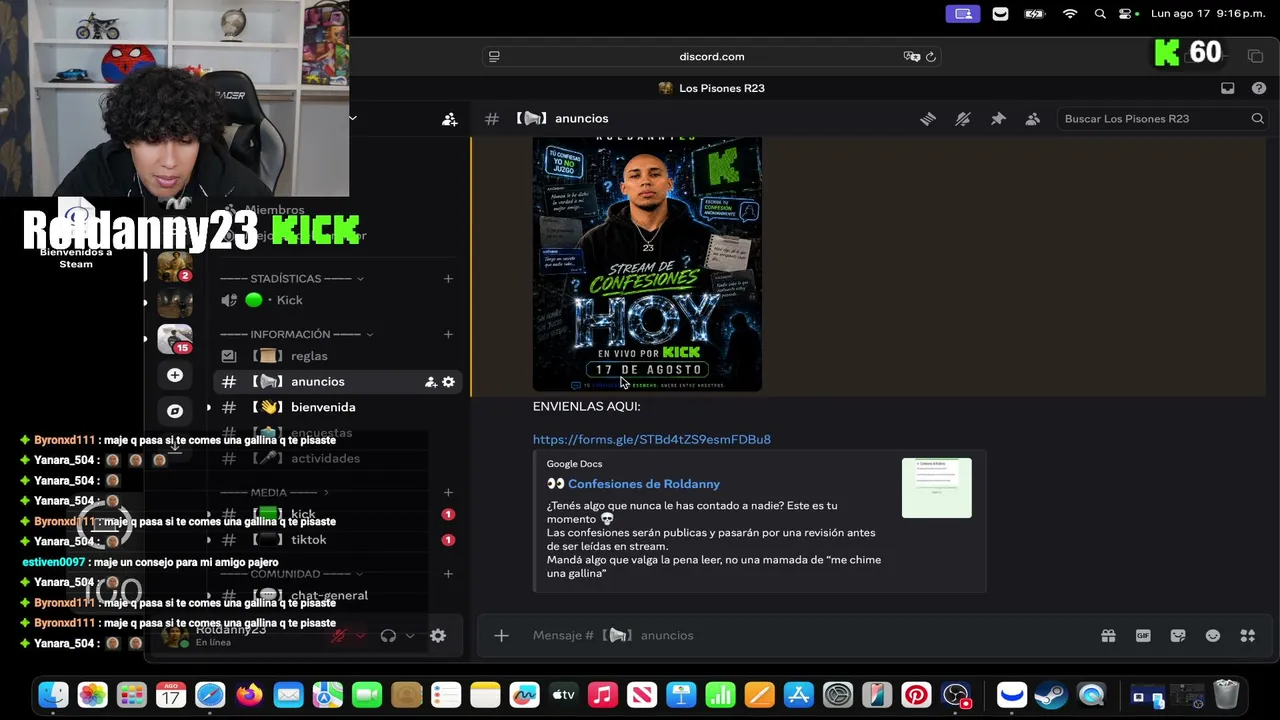Edit anuncios channel settings gear
The width and height of the screenshot is (1280, 720).
448,382
